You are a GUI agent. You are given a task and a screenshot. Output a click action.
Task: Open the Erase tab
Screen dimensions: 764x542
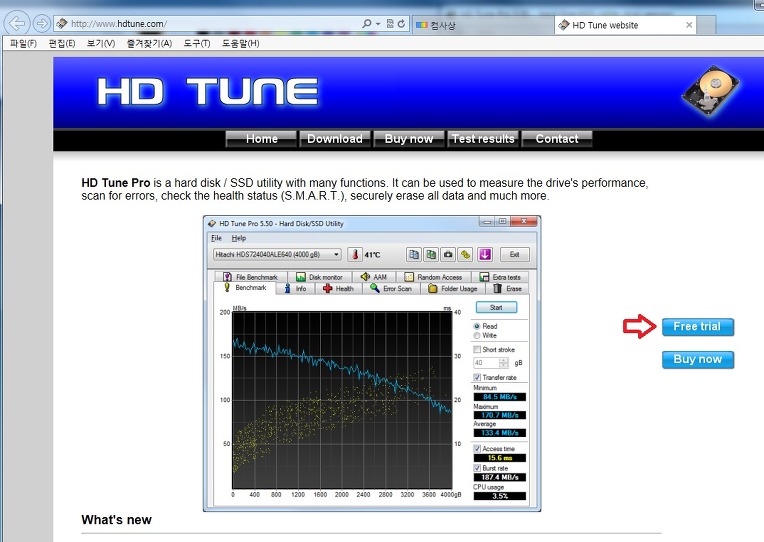507,289
